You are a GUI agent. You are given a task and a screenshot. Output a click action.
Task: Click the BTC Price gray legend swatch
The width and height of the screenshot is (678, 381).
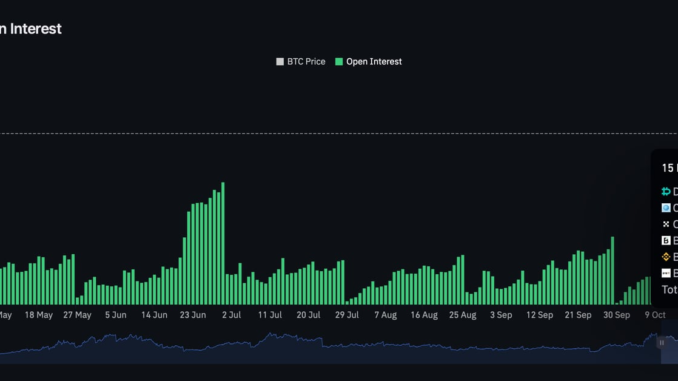point(280,62)
